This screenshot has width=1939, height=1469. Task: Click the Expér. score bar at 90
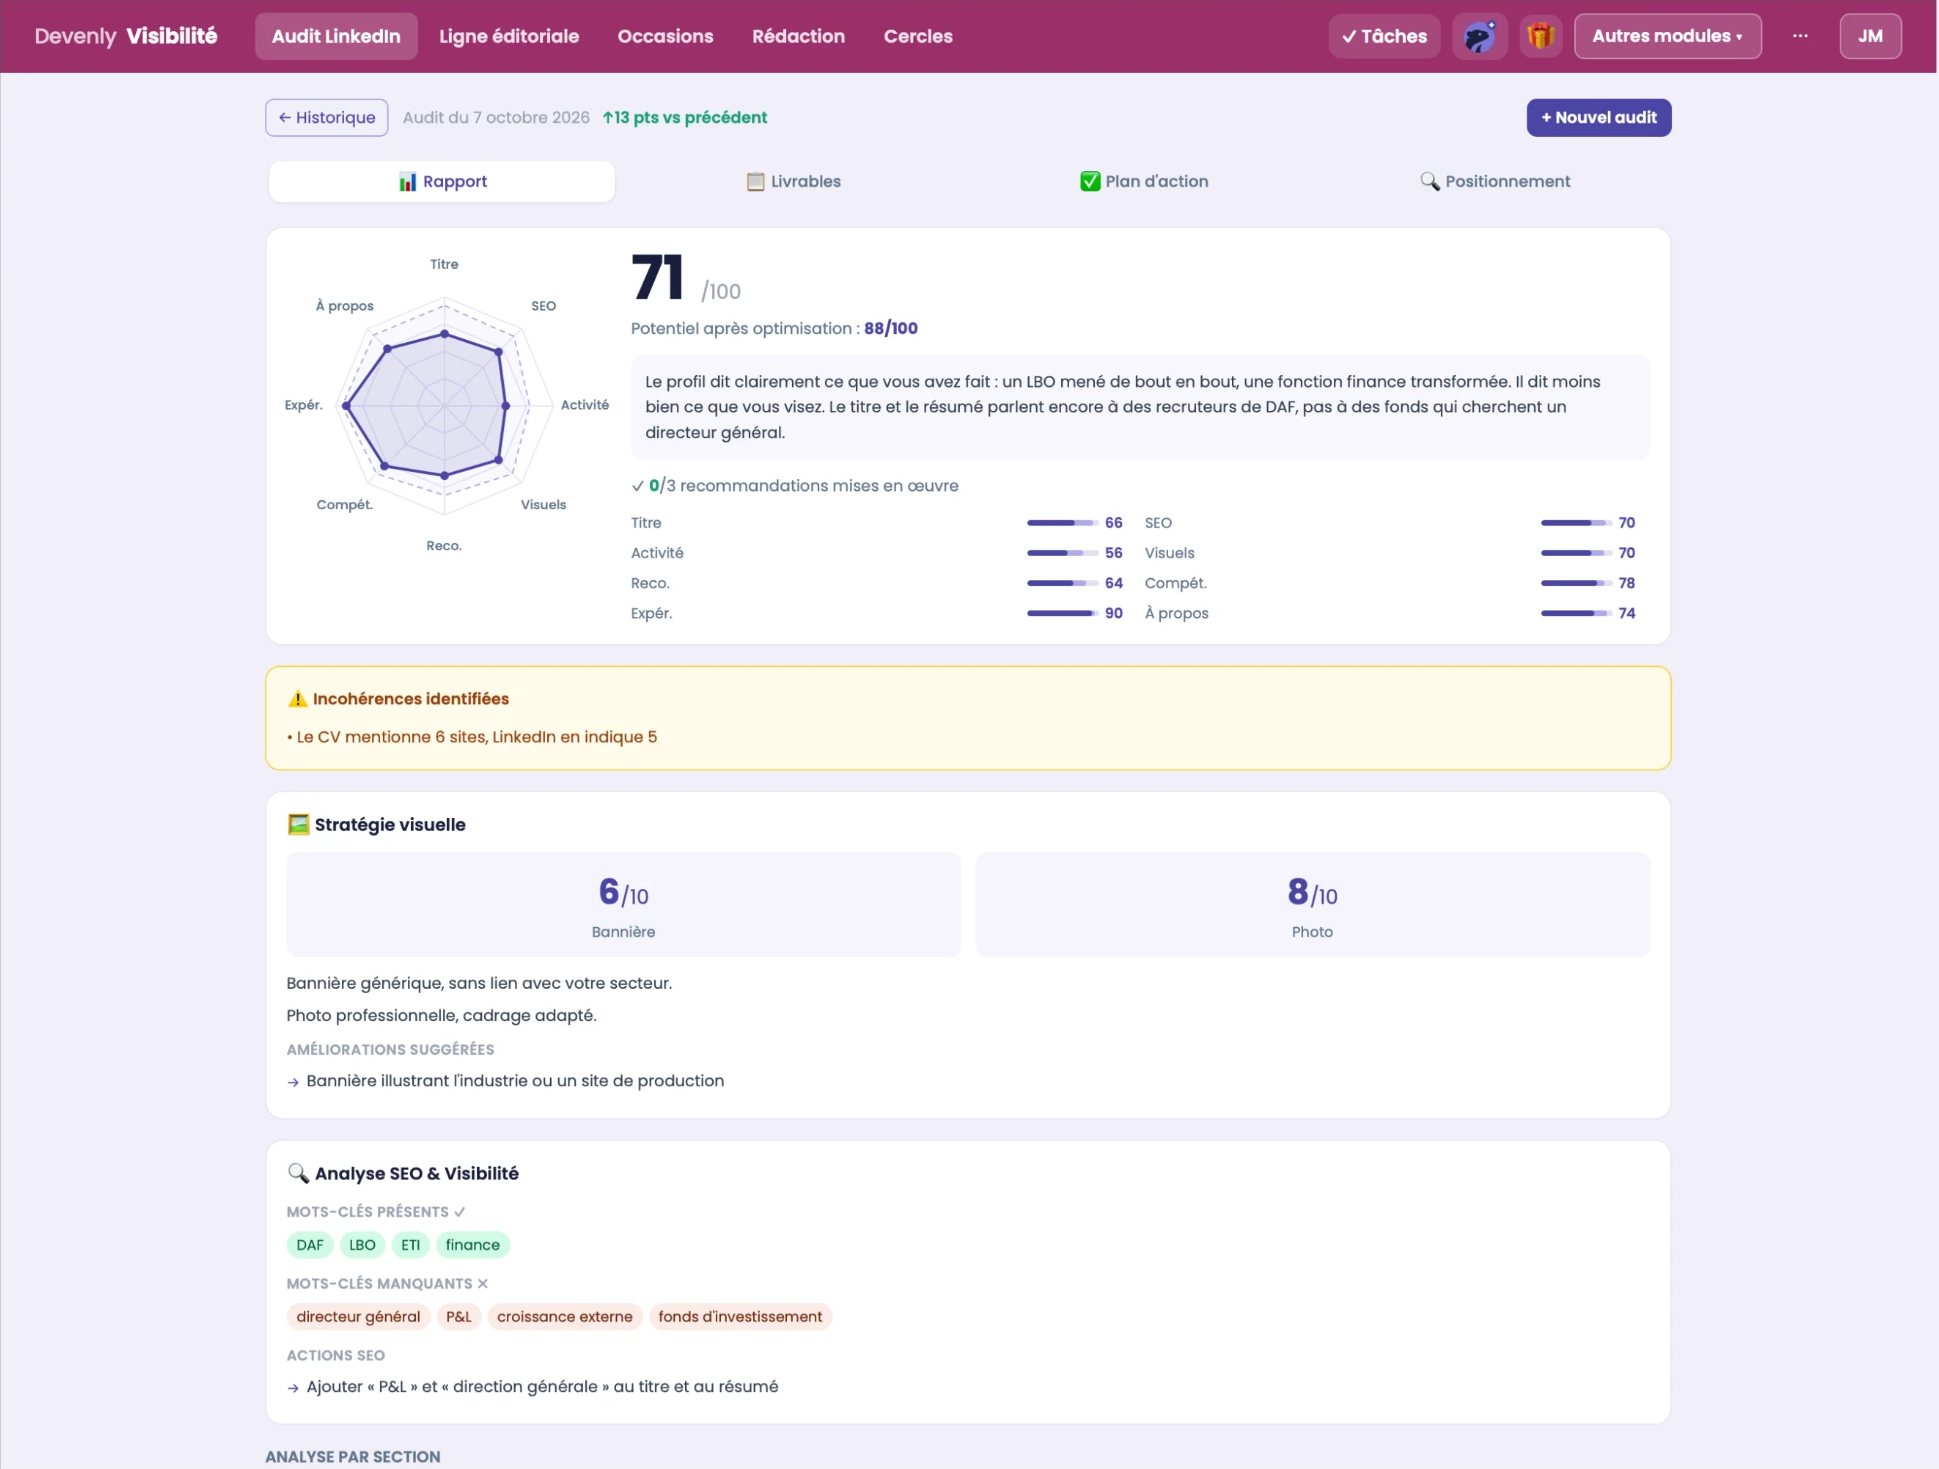[x=1062, y=613]
